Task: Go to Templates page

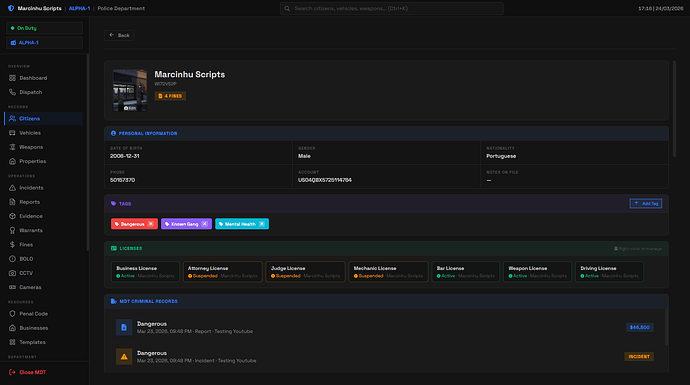Action: coord(44,342)
